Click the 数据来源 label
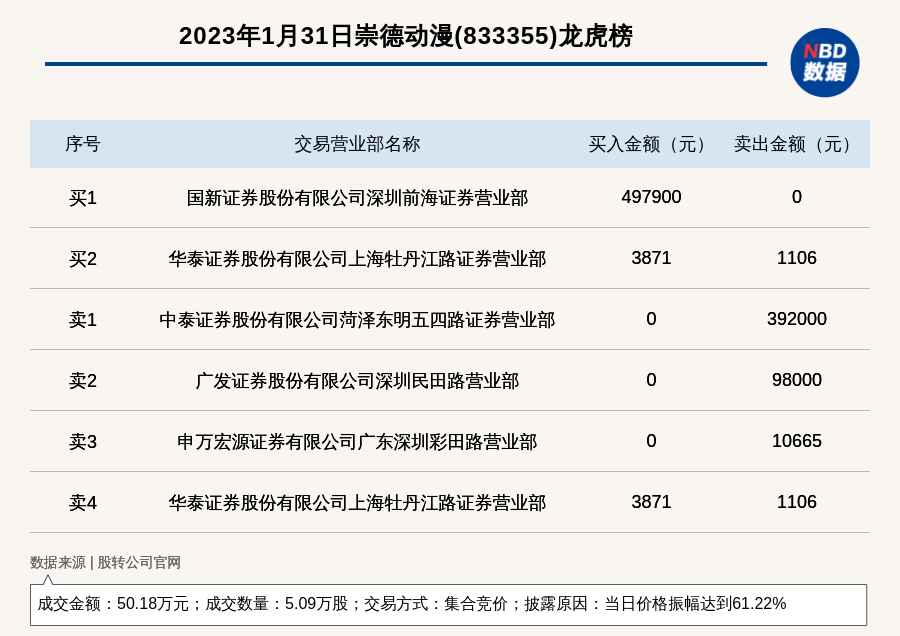 57,563
